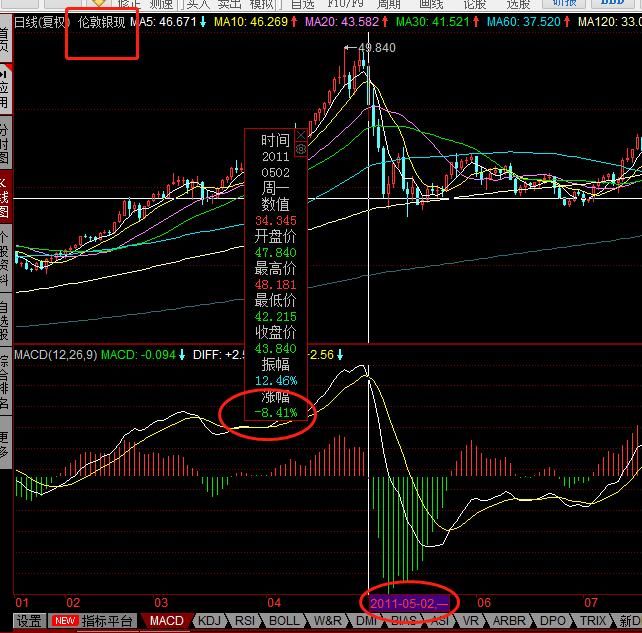Open settings gear in data popup
The width and height of the screenshot is (642, 633).
pyautogui.click(x=301, y=149)
